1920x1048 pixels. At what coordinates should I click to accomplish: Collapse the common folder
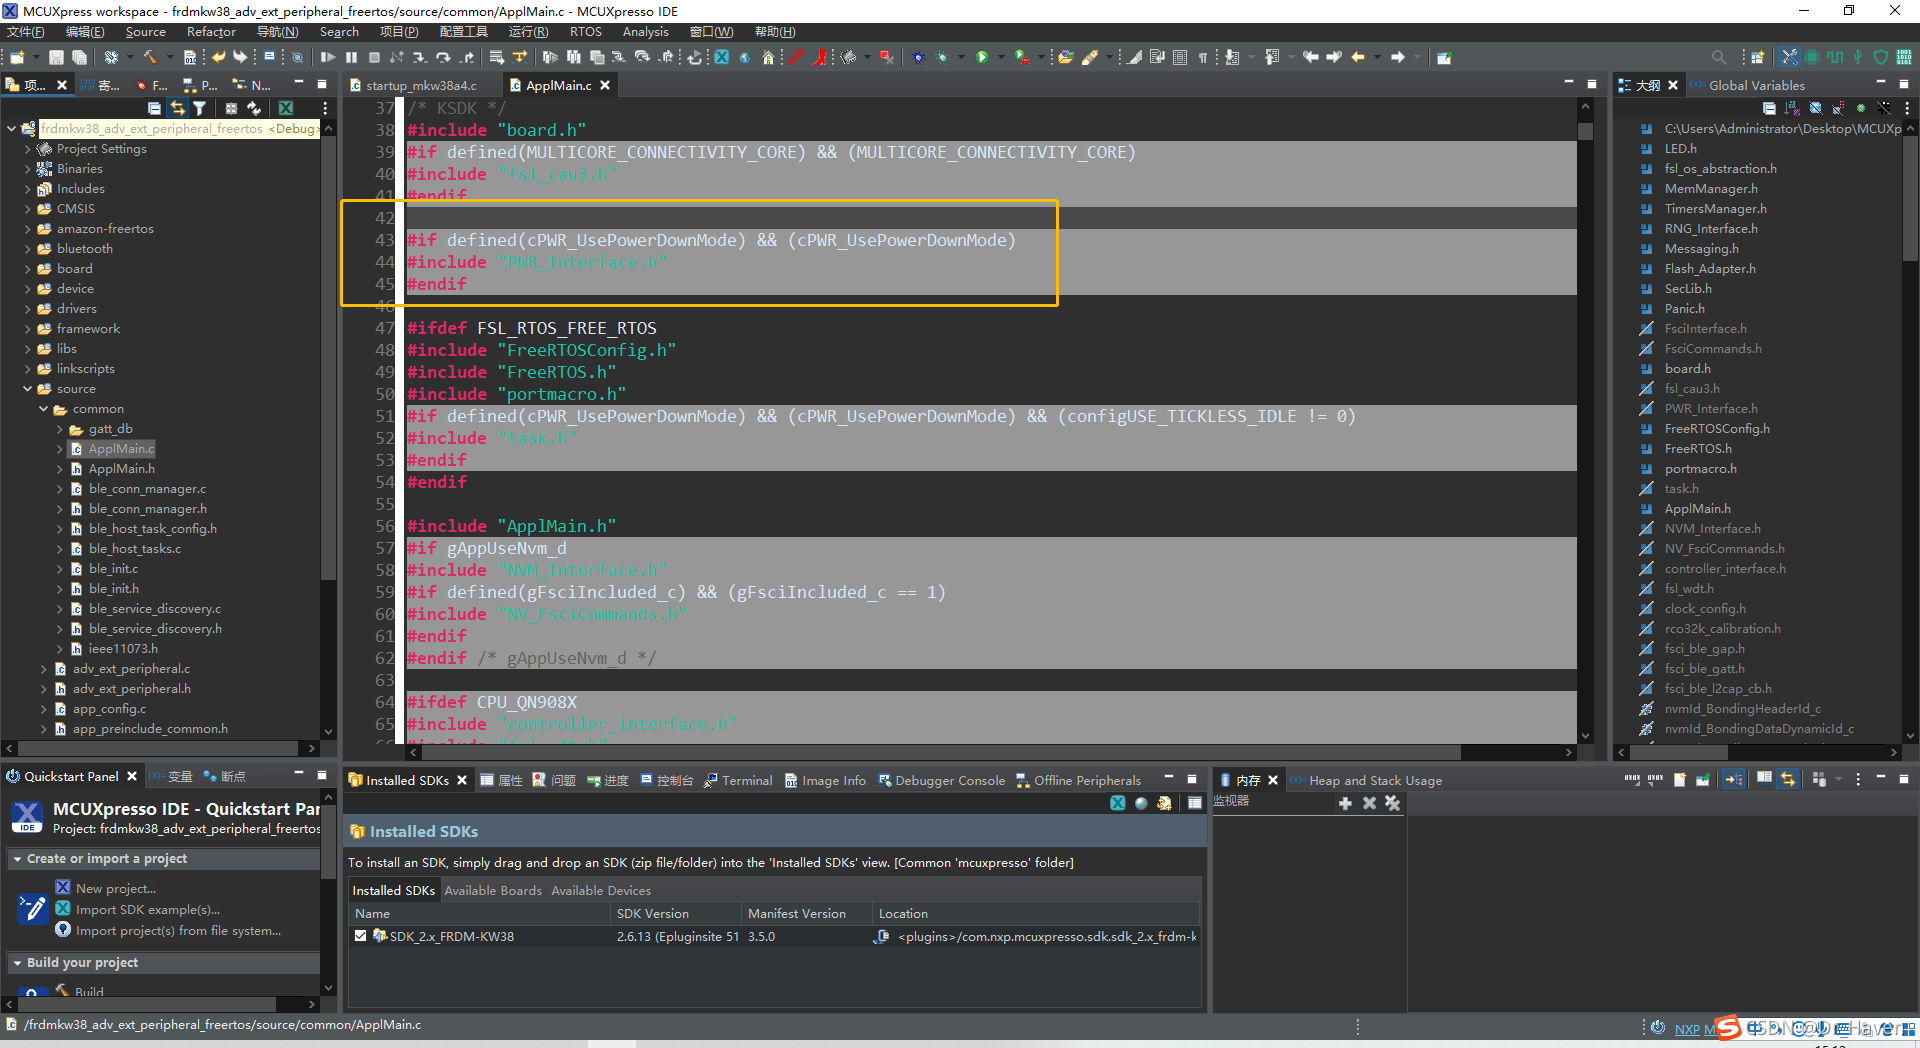click(x=43, y=409)
